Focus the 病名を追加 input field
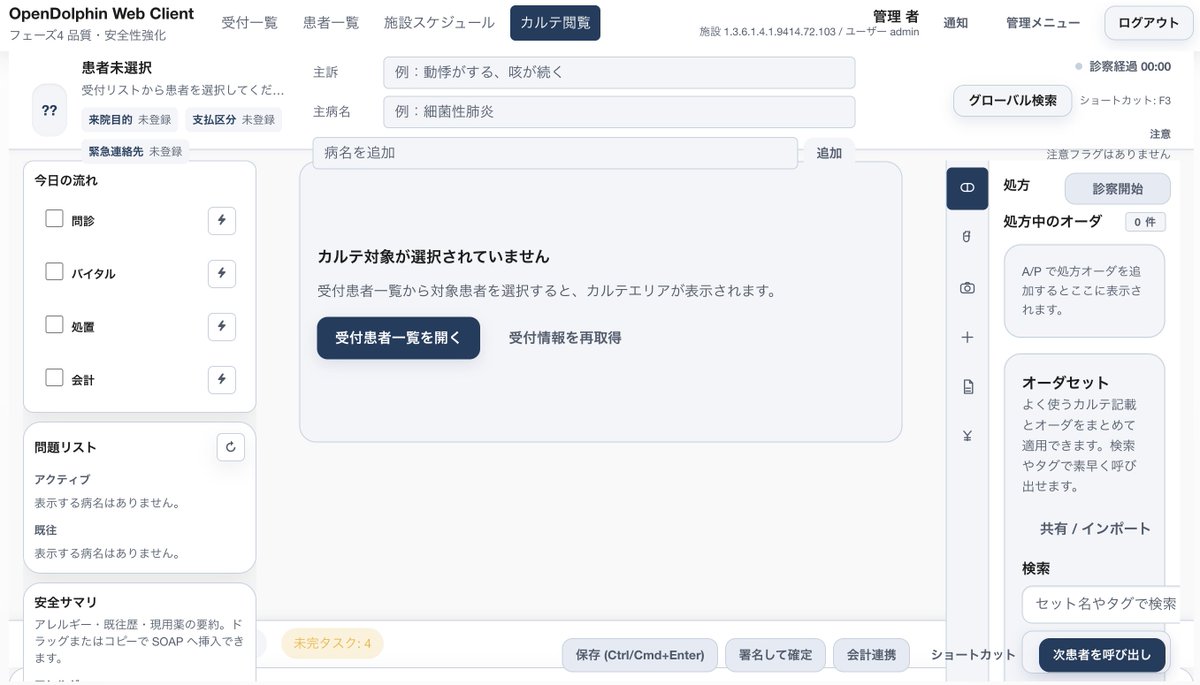 (x=555, y=153)
